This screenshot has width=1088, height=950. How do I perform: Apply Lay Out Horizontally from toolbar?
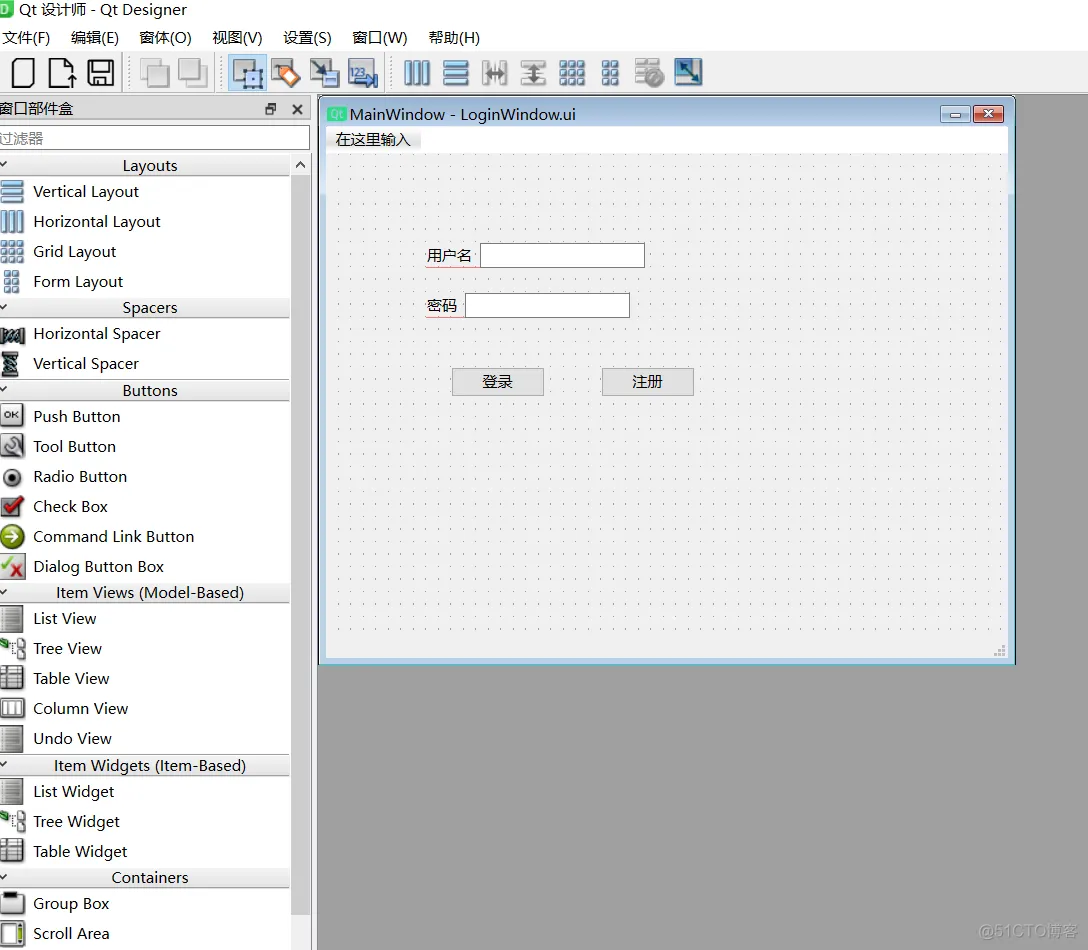(417, 73)
